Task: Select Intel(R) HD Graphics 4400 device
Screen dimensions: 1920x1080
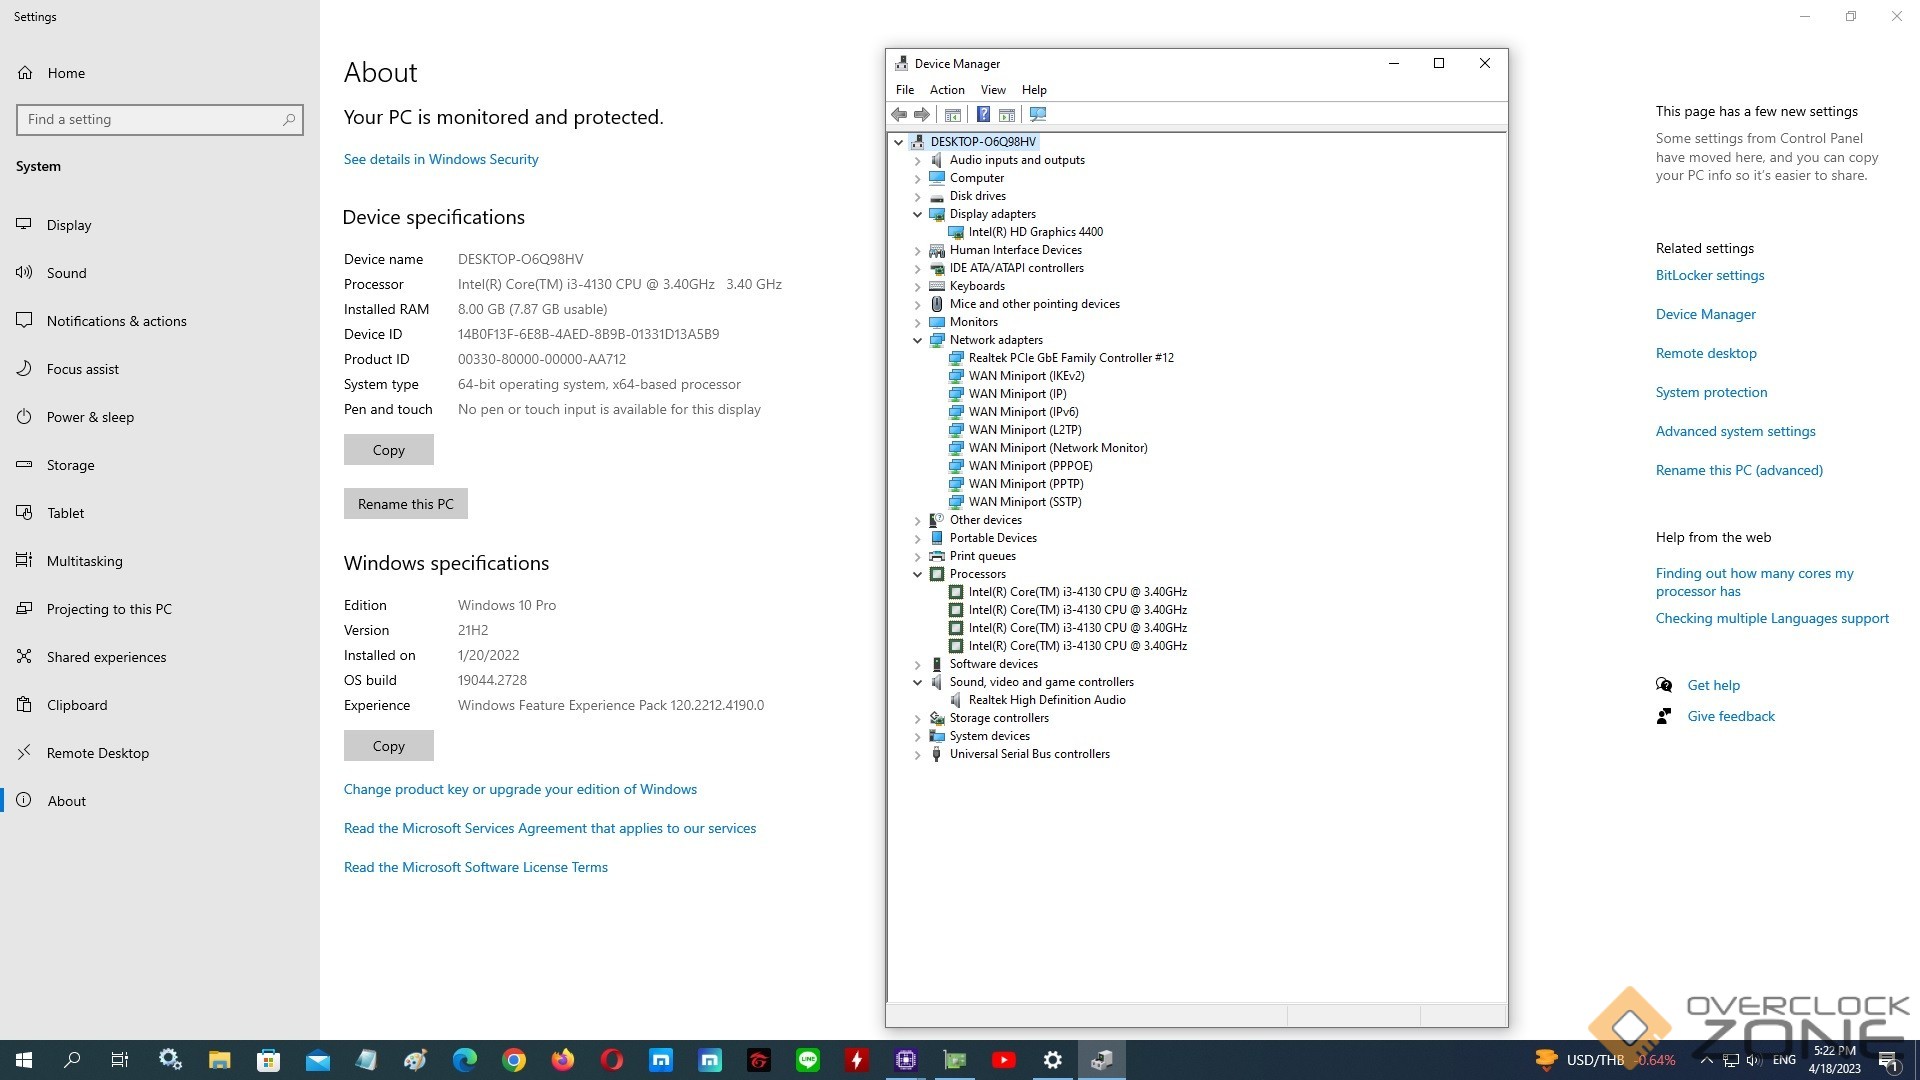Action: pyautogui.click(x=1035, y=232)
